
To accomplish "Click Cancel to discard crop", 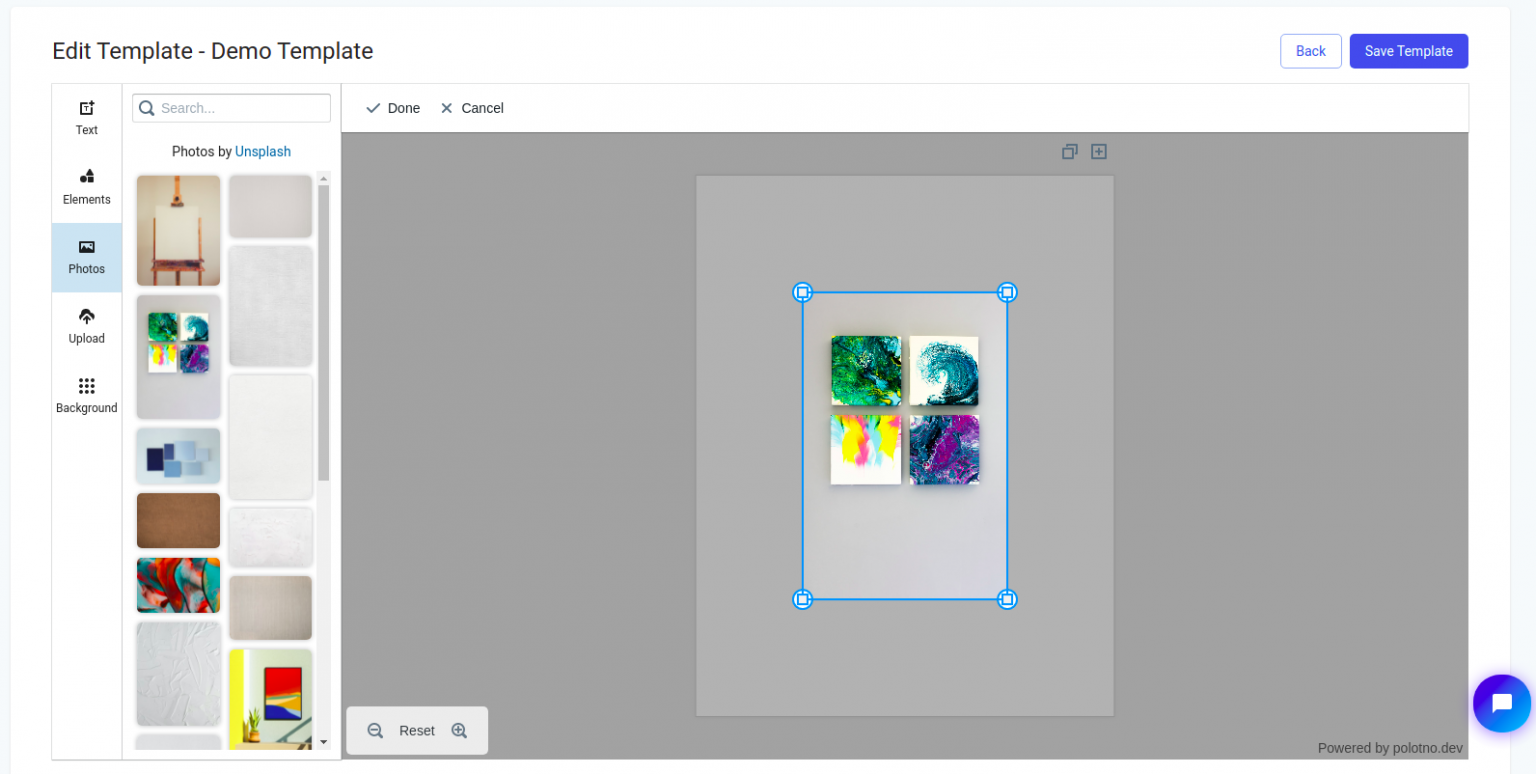I will click(x=472, y=108).
